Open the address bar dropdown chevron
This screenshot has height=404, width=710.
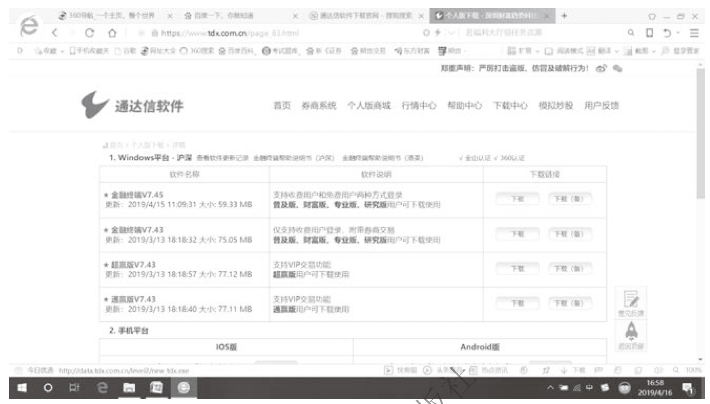click(x=451, y=33)
